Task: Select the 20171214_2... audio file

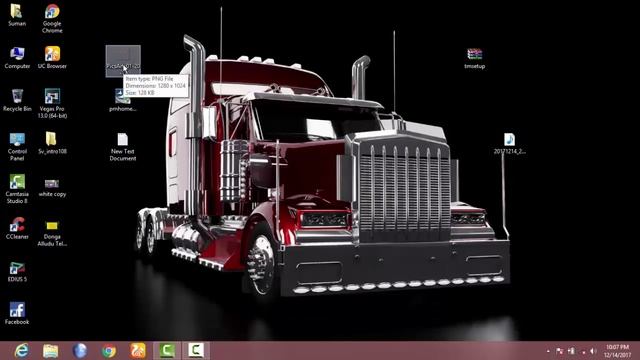Action: [509, 143]
